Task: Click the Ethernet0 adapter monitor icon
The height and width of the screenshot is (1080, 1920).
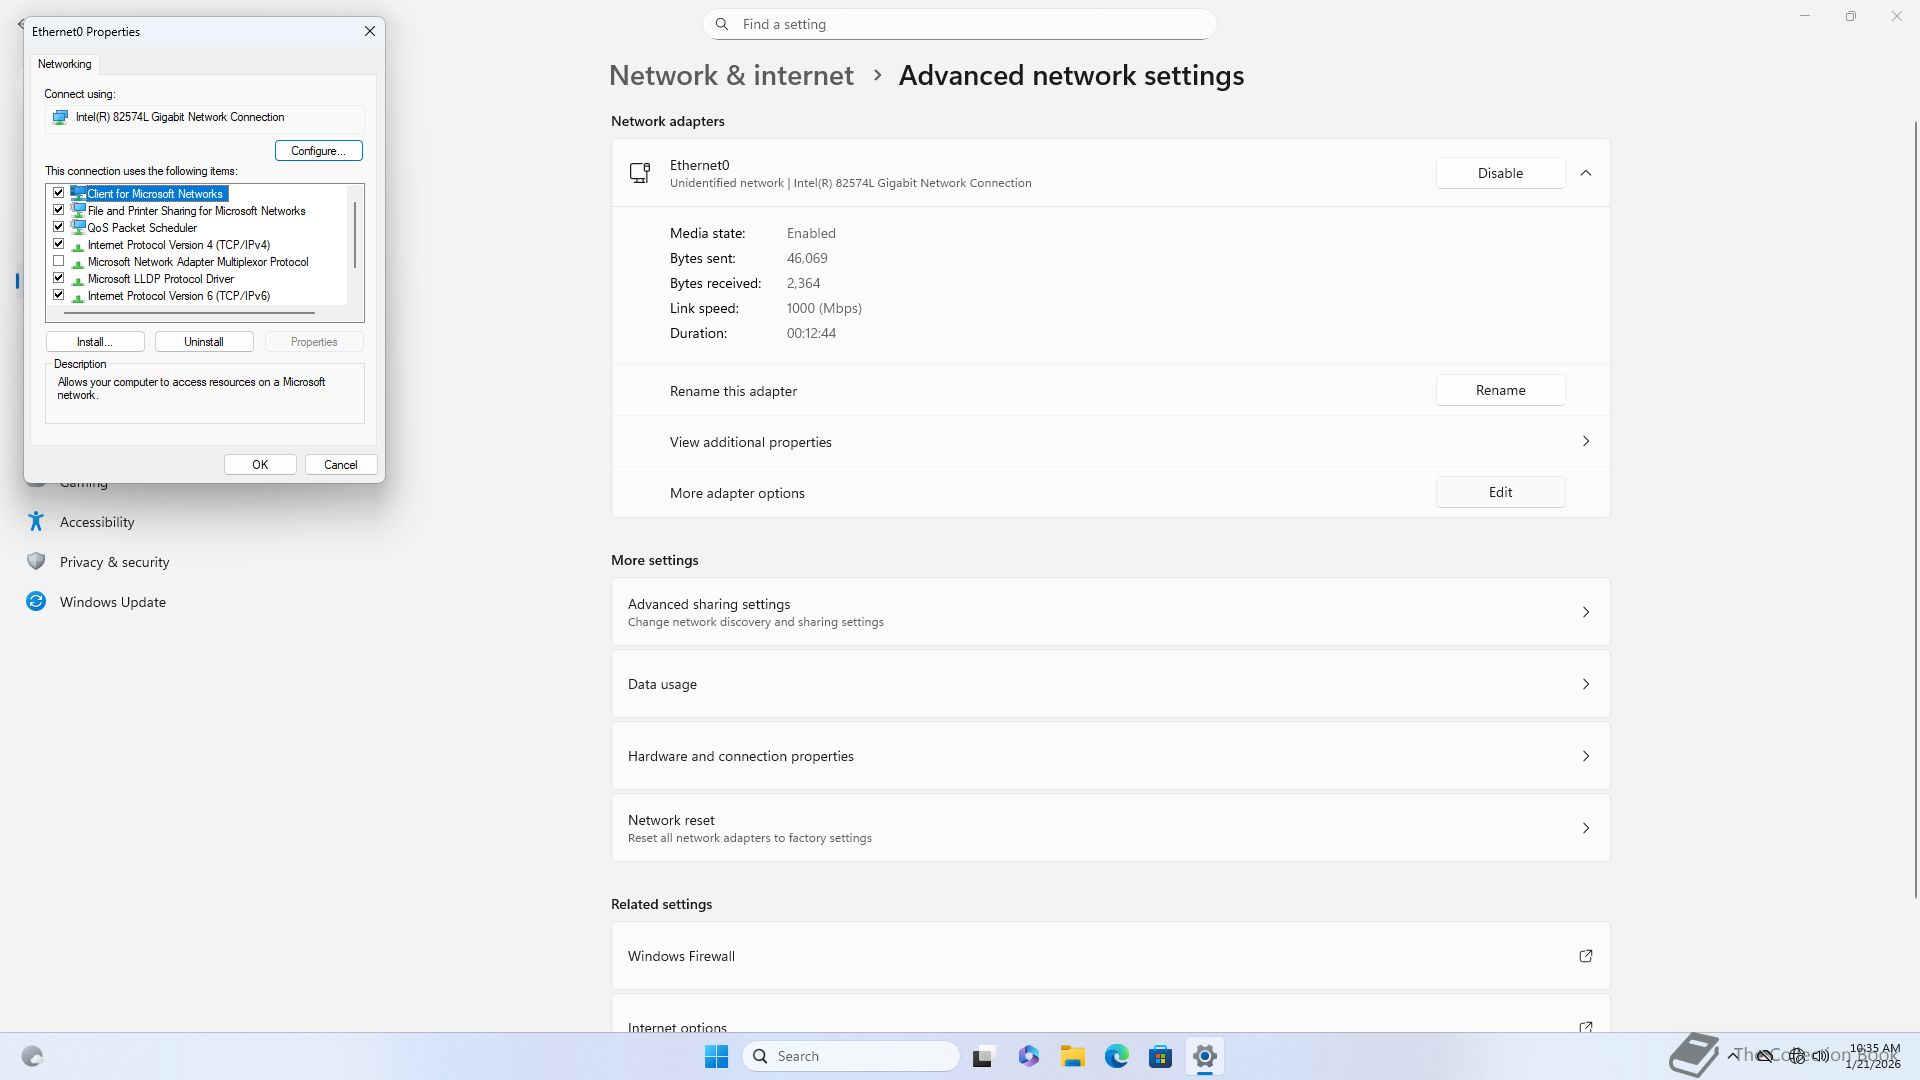Action: (640, 173)
